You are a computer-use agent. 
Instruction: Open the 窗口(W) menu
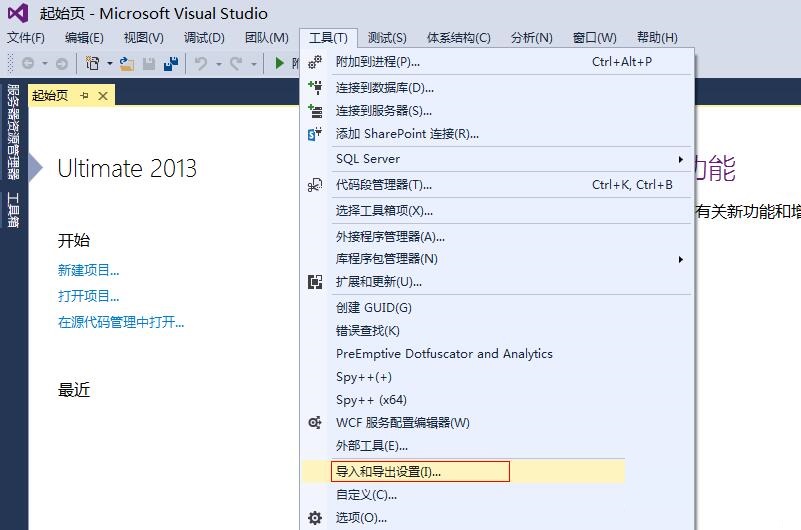pyautogui.click(x=595, y=38)
